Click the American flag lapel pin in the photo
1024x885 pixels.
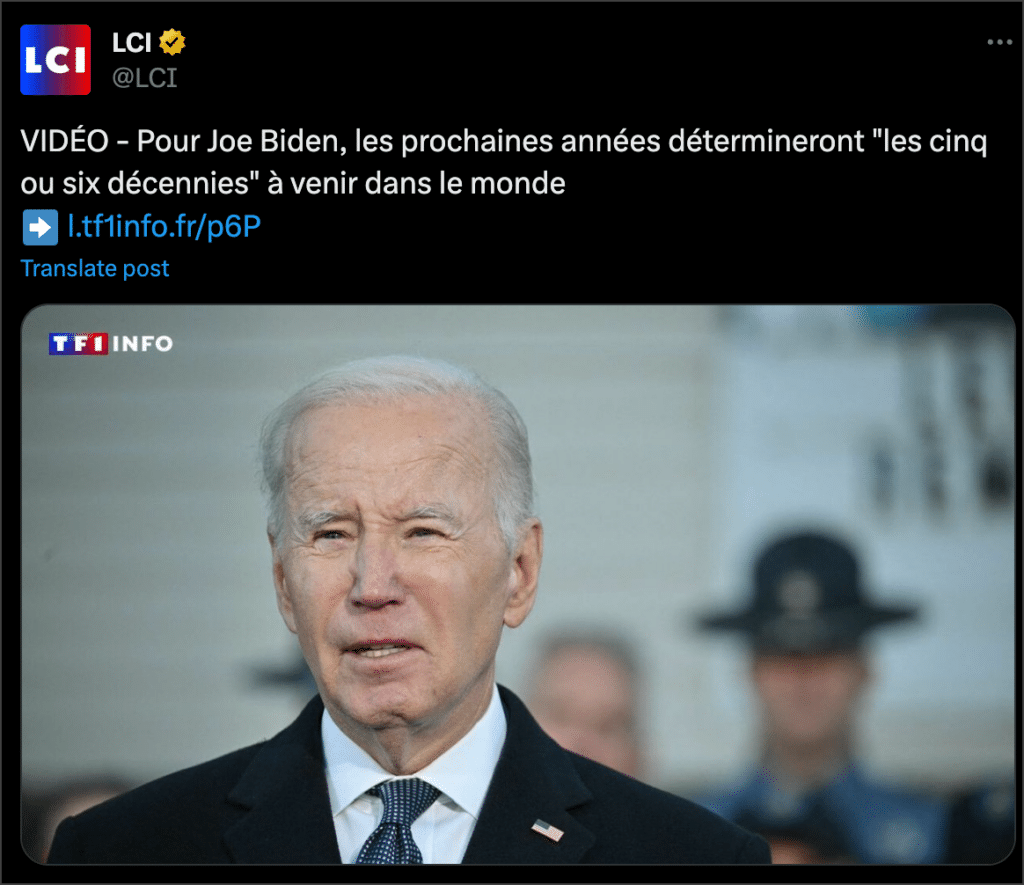[547, 830]
